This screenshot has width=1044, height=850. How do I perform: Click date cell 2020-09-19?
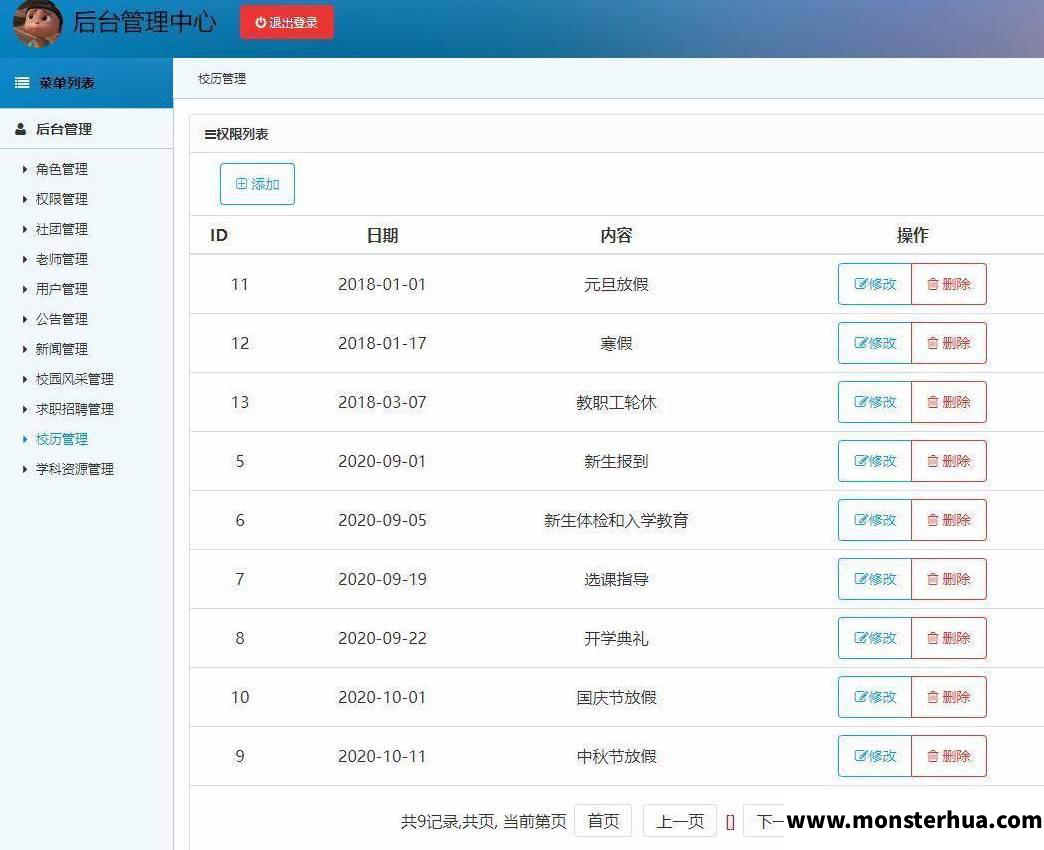[382, 579]
